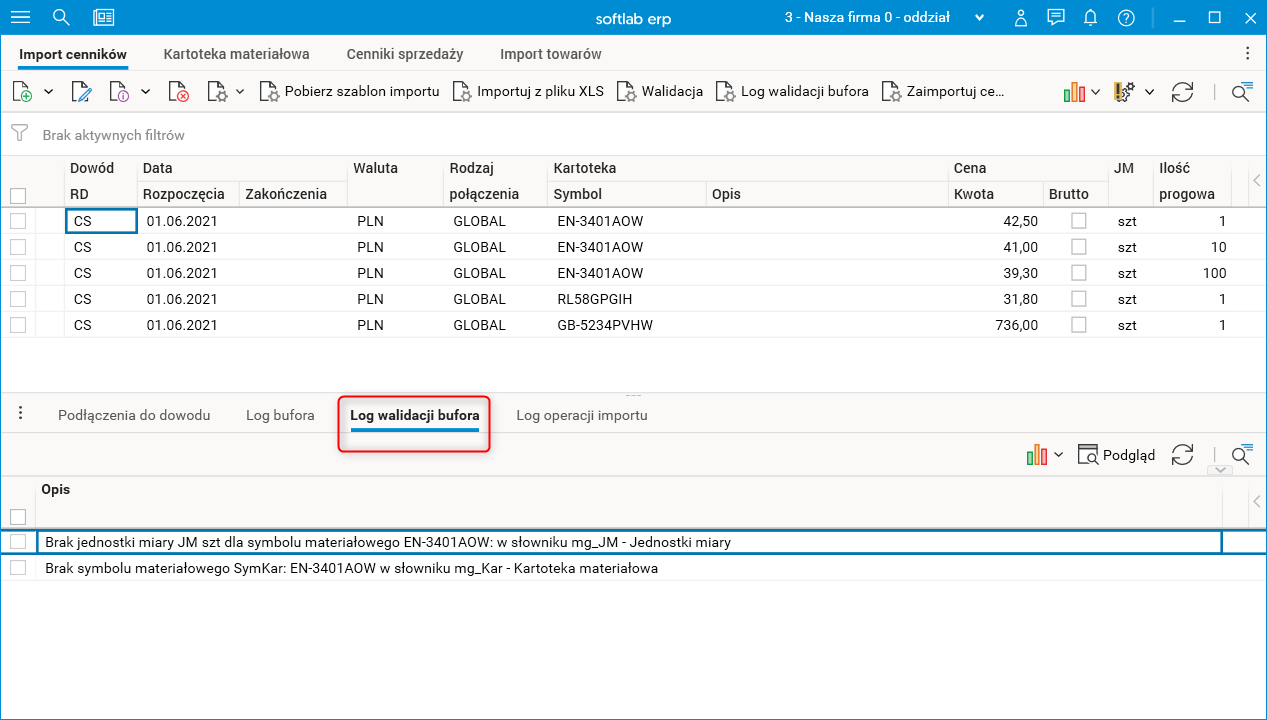Click Importuj z pliku XLS button

coord(528,91)
